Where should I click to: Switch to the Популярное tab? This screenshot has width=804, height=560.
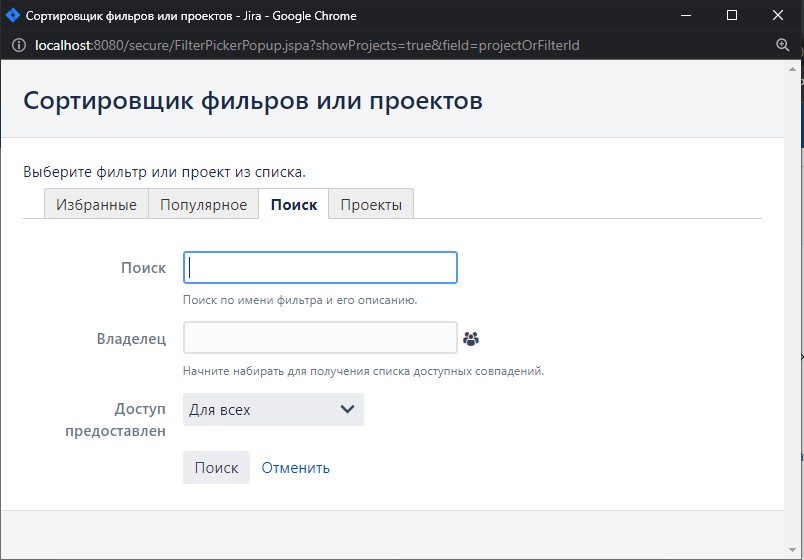[x=204, y=204]
